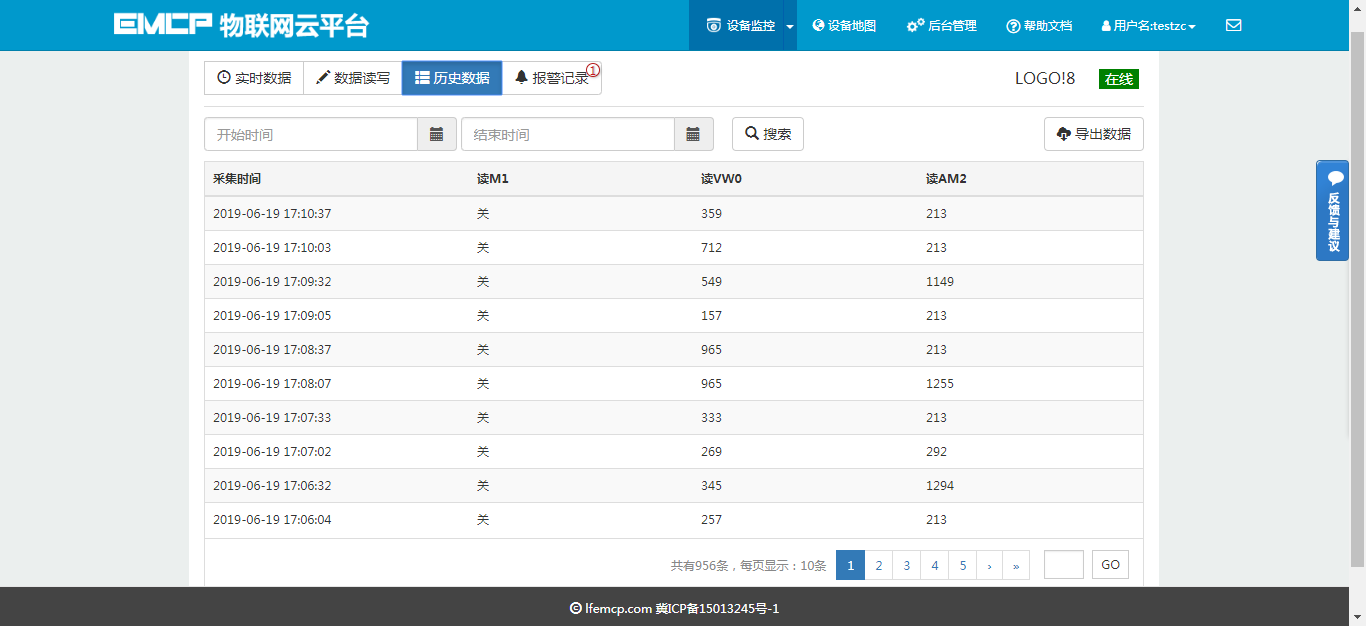
Task: Open 设备监控 in the top navigation
Action: point(741,26)
